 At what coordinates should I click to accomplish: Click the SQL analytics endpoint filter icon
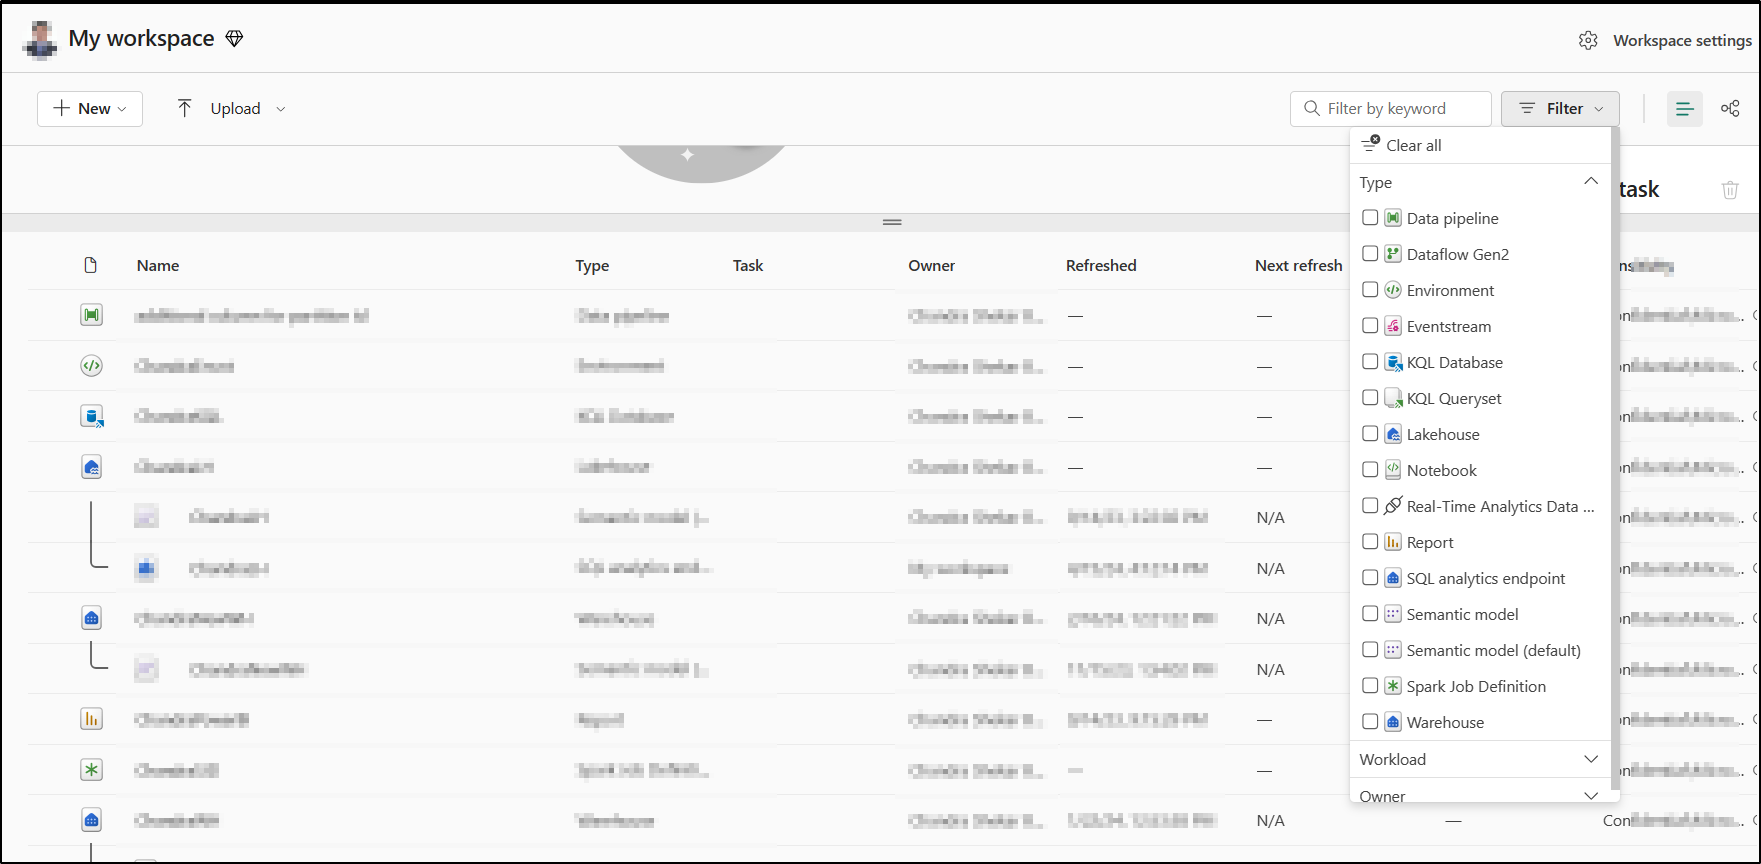(x=1393, y=578)
